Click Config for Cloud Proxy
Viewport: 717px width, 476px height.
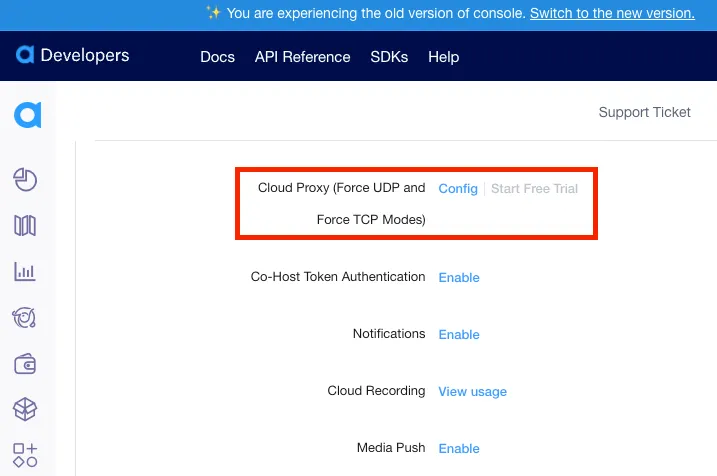458,189
